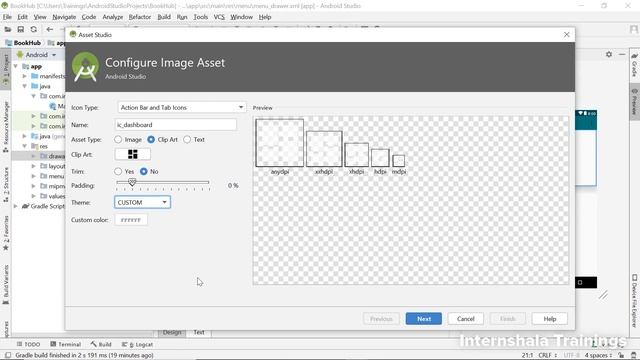The image size is (640, 360).
Task: Open the Preview side tool window
Action: pos(634,101)
